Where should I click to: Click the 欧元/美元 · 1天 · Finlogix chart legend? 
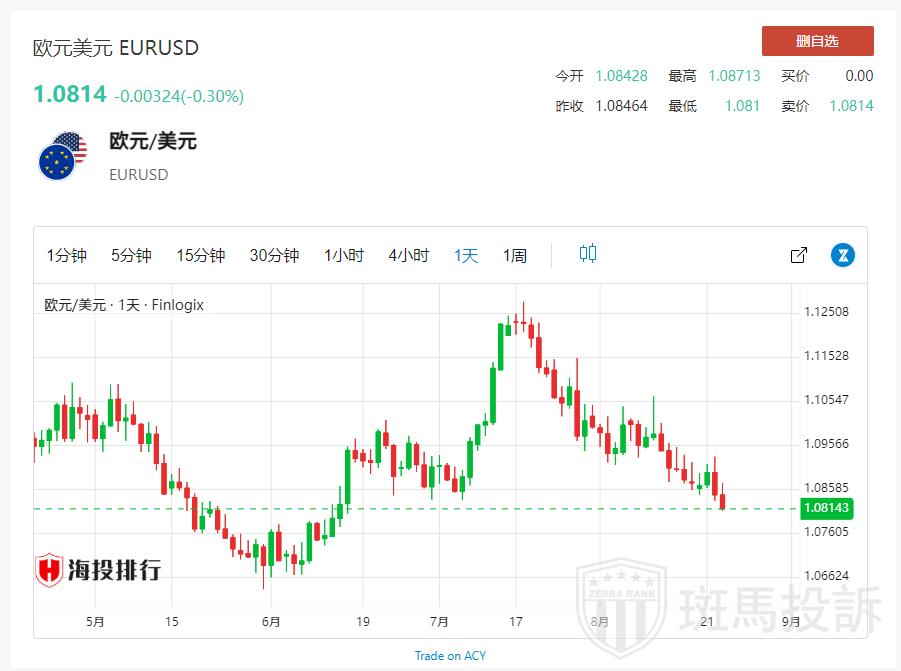[124, 305]
